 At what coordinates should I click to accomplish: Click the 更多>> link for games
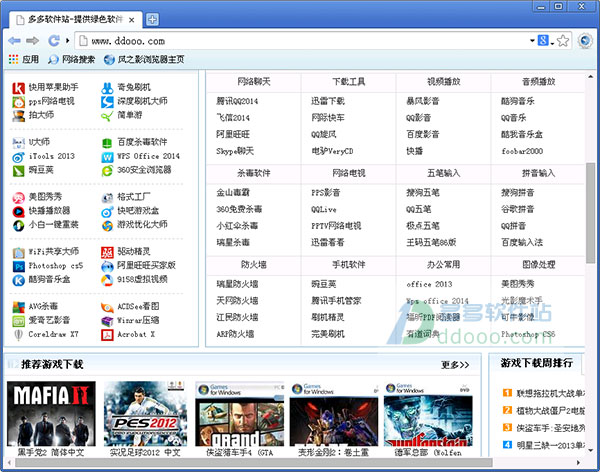coord(455,365)
